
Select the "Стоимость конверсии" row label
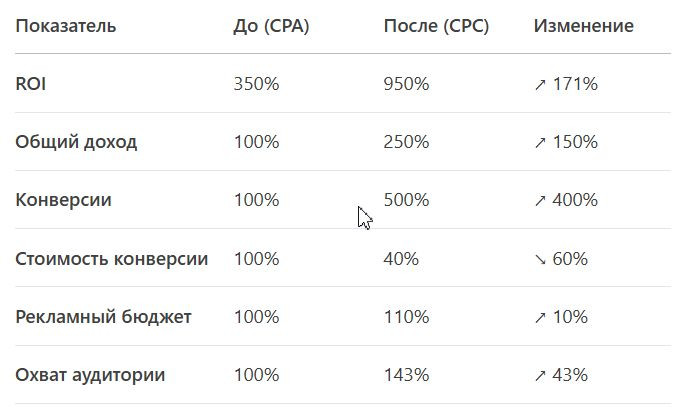(112, 259)
